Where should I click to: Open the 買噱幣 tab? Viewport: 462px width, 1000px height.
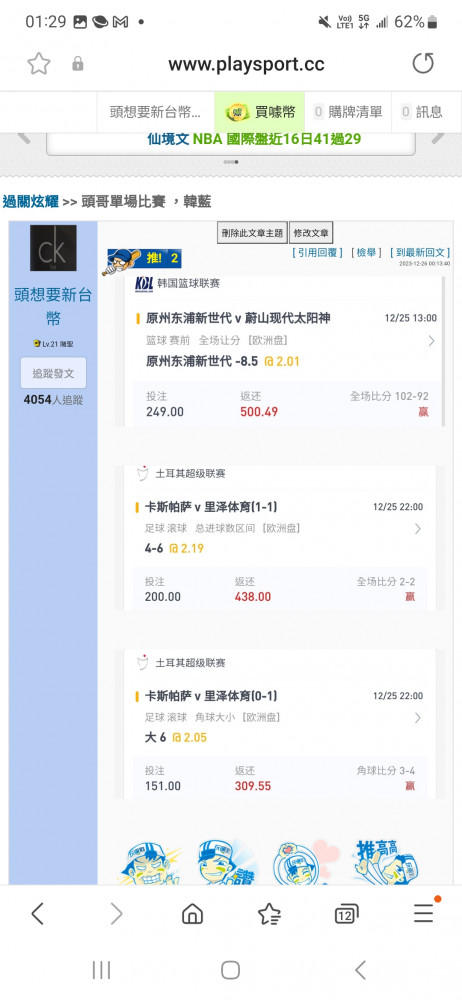[x=260, y=112]
